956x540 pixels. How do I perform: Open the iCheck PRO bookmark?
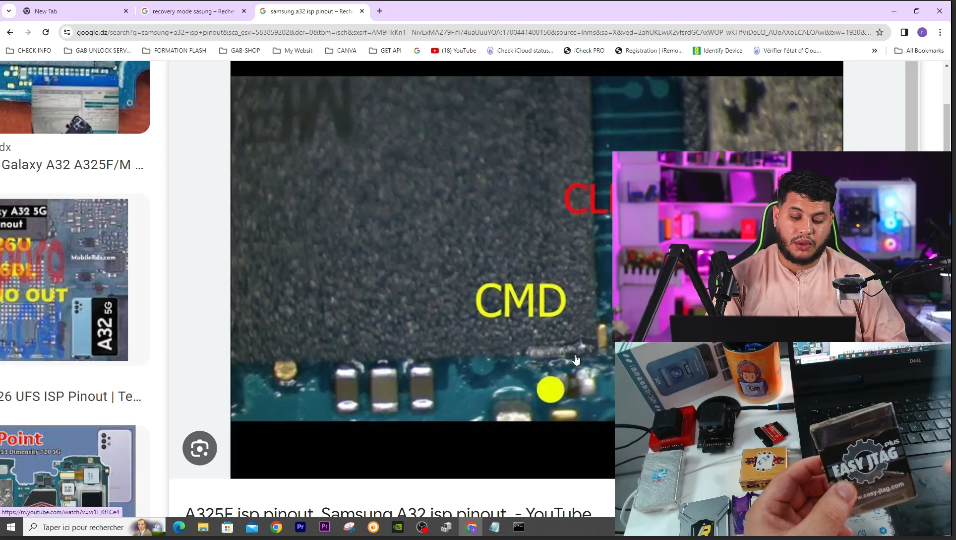pyautogui.click(x=584, y=51)
